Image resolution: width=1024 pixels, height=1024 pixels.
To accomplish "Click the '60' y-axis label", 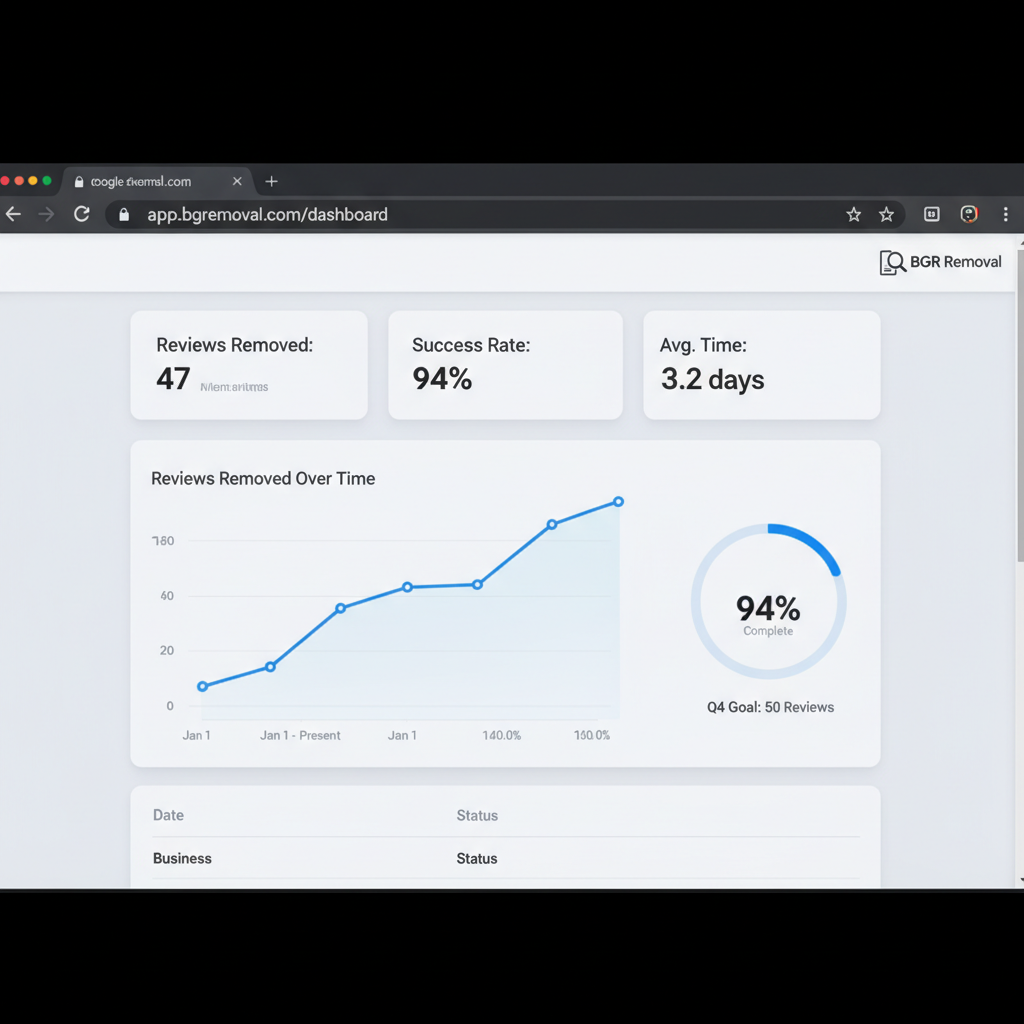I will (x=167, y=596).
